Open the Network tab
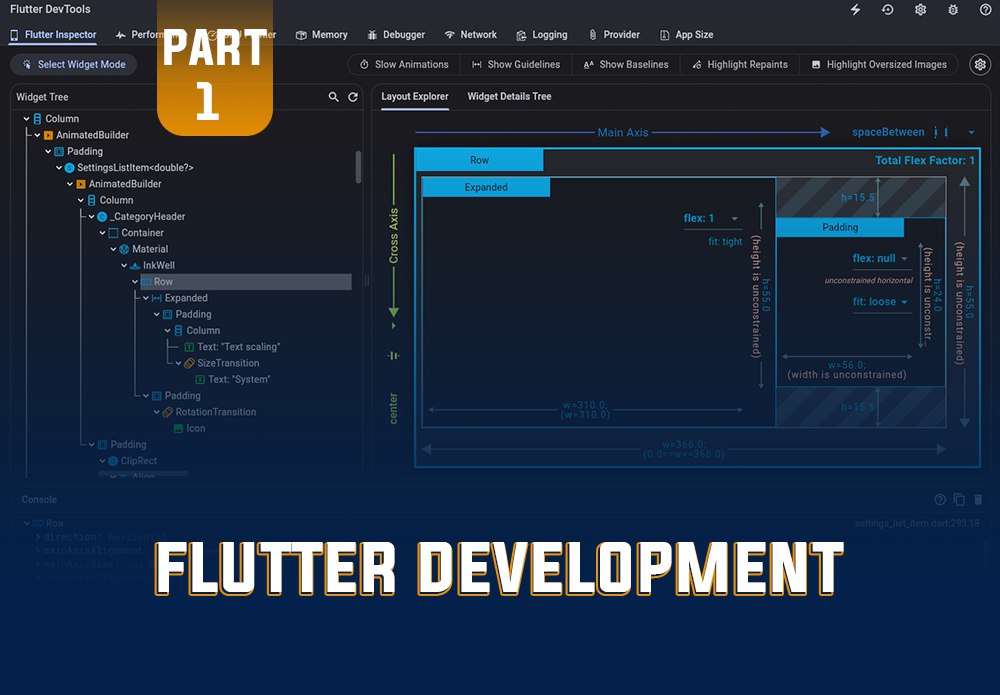 [x=470, y=35]
